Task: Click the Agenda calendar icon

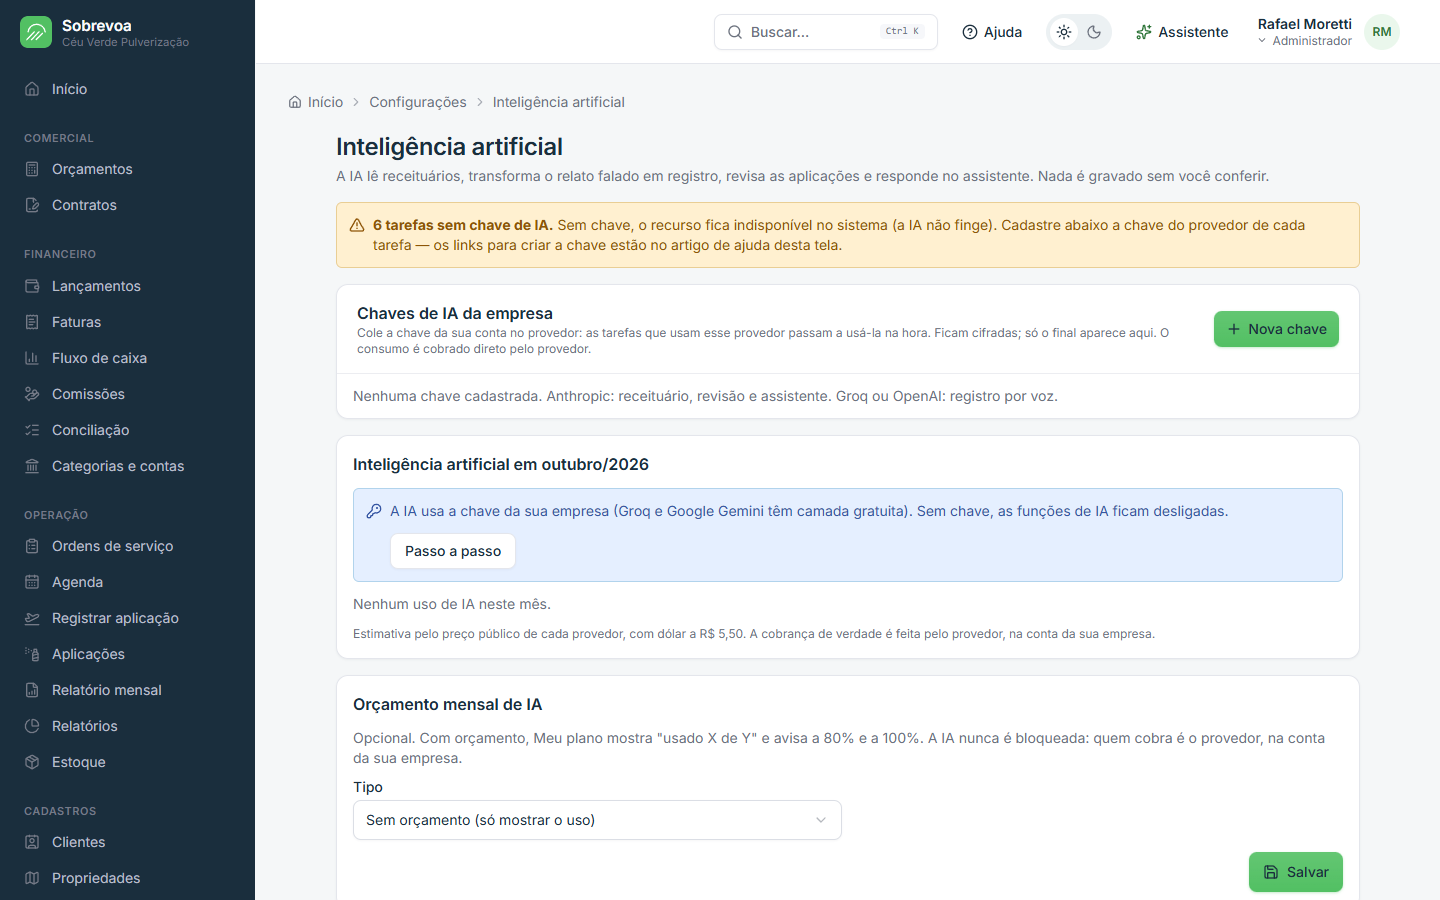Action: tap(32, 582)
